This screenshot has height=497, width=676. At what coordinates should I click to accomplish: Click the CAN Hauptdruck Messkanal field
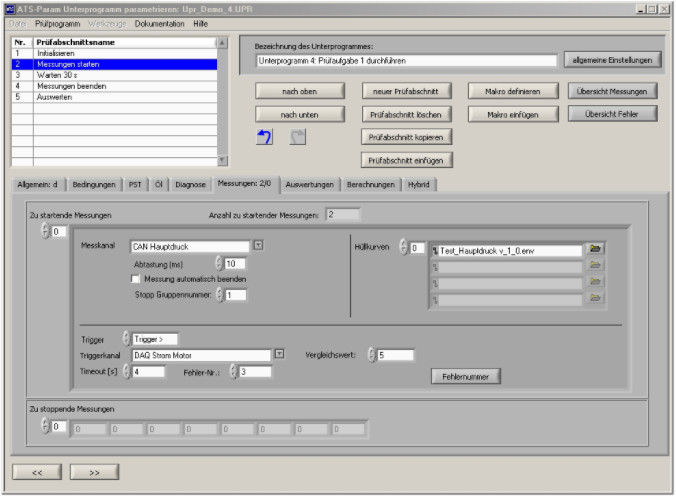point(190,247)
